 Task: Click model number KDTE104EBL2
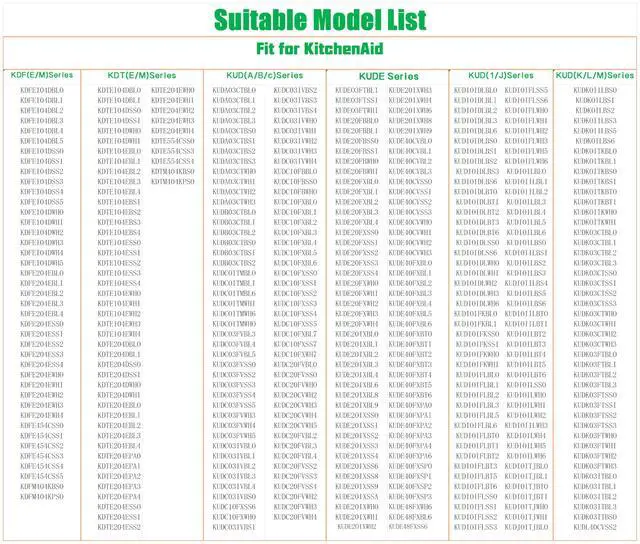point(119,171)
